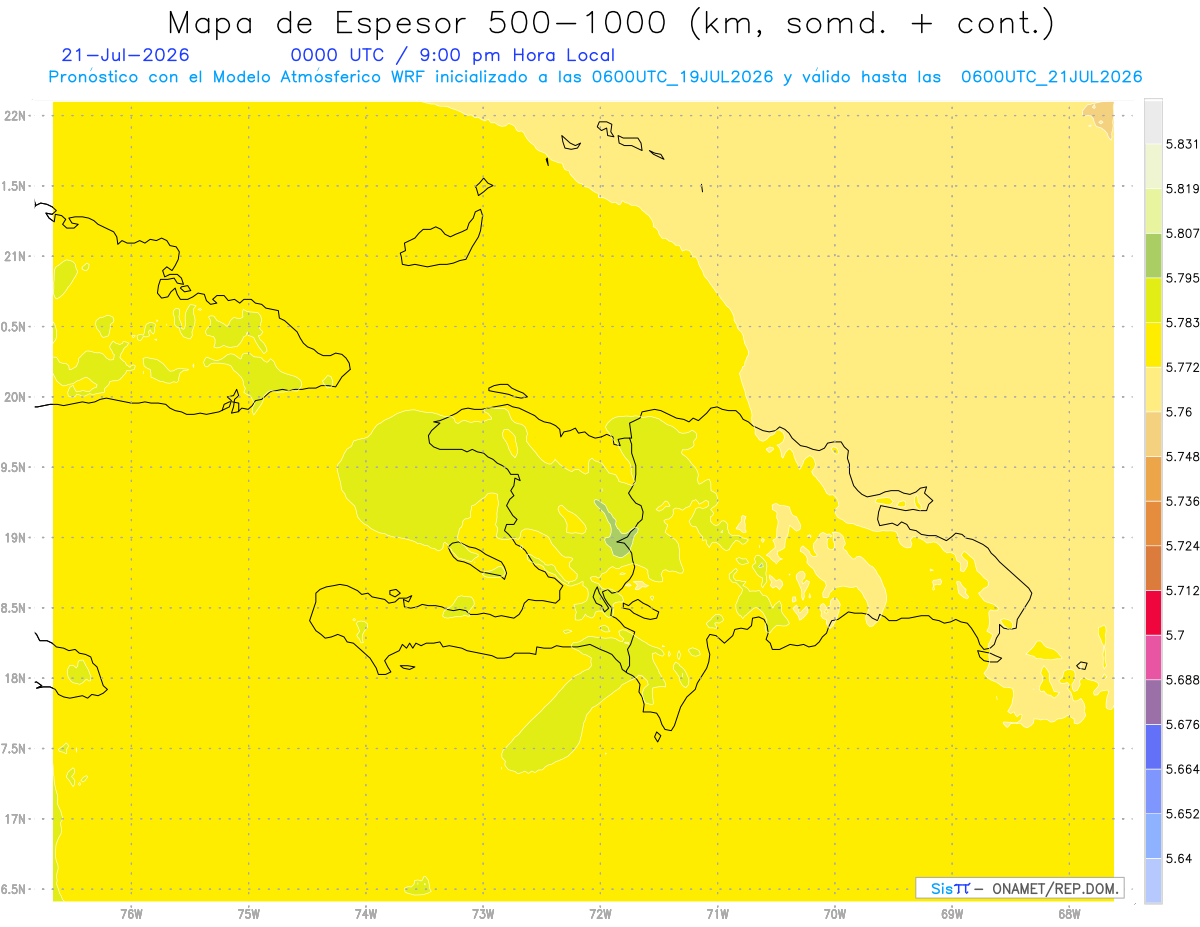
Task: Click the '5.7' legend value
Action: coord(1175,635)
